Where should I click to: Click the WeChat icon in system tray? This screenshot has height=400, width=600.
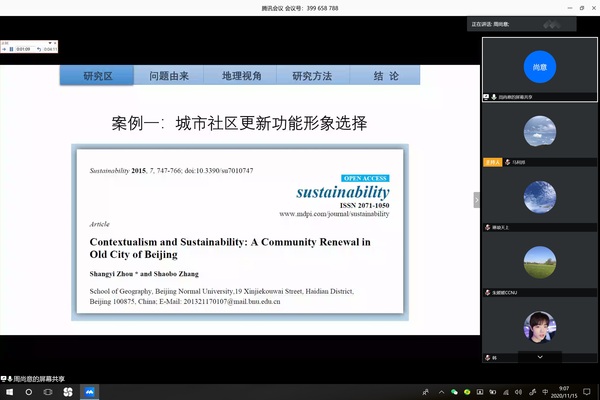pyautogui.click(x=453, y=393)
